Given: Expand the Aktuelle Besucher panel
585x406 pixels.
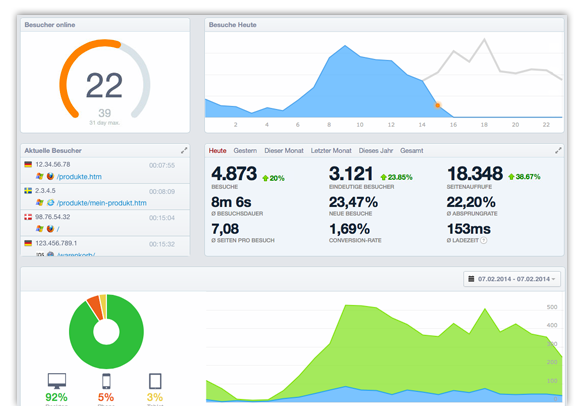Looking at the screenshot, I should point(184,150).
